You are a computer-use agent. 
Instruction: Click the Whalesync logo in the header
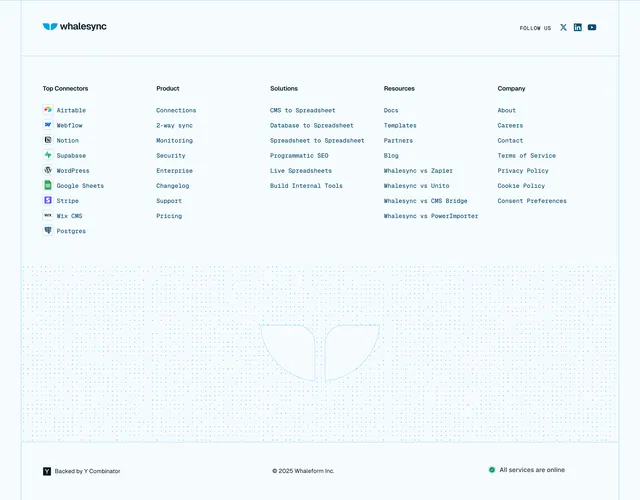tap(75, 27)
